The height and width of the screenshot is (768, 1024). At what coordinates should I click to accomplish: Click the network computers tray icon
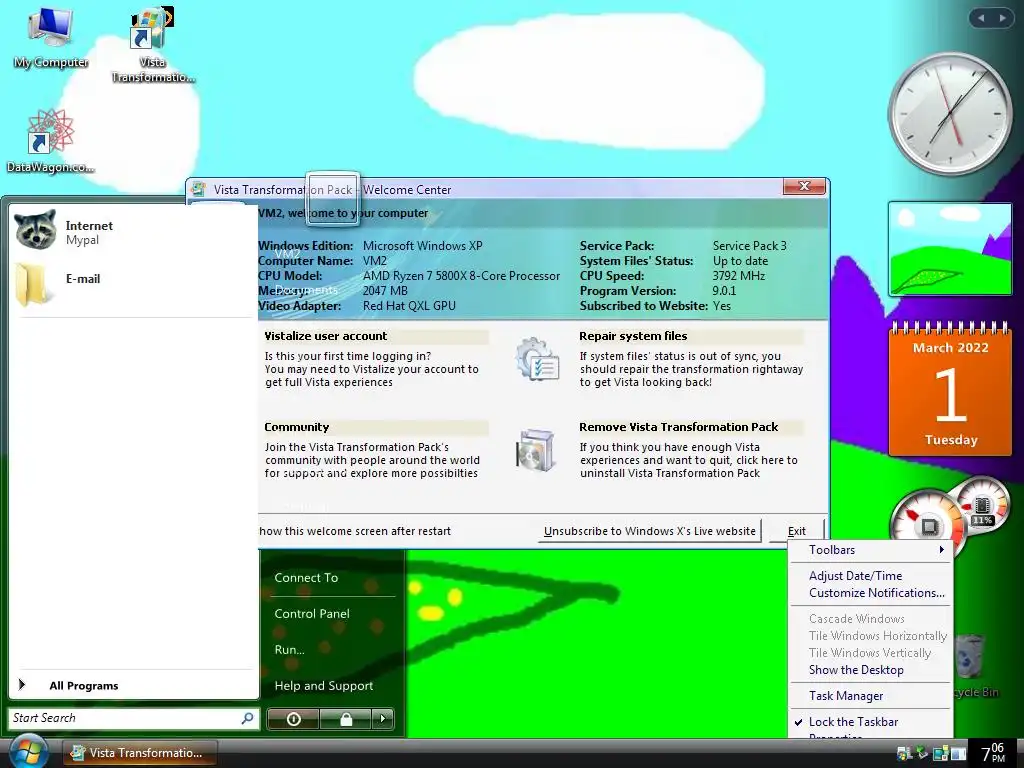click(x=940, y=753)
